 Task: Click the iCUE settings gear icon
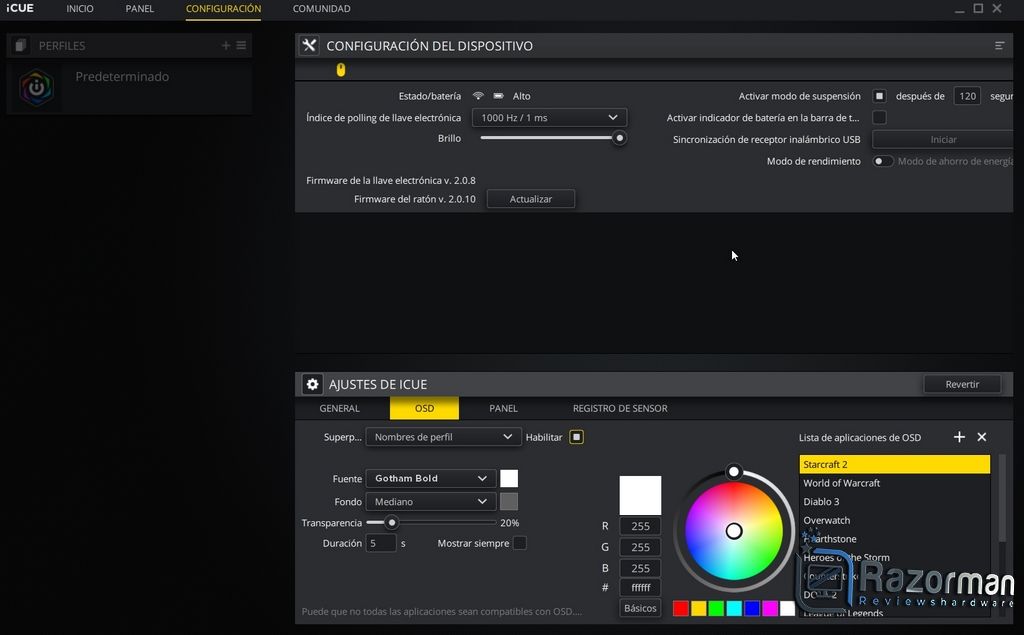pos(312,384)
